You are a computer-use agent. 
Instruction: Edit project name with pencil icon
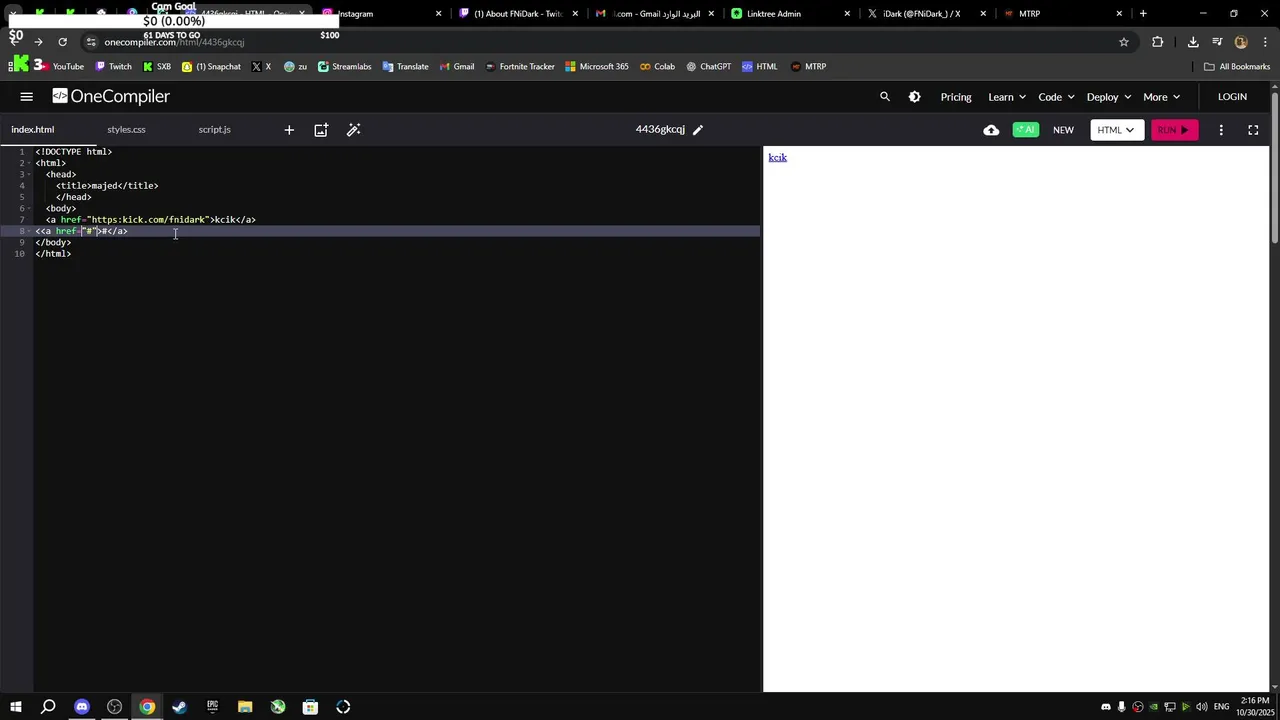tap(698, 129)
